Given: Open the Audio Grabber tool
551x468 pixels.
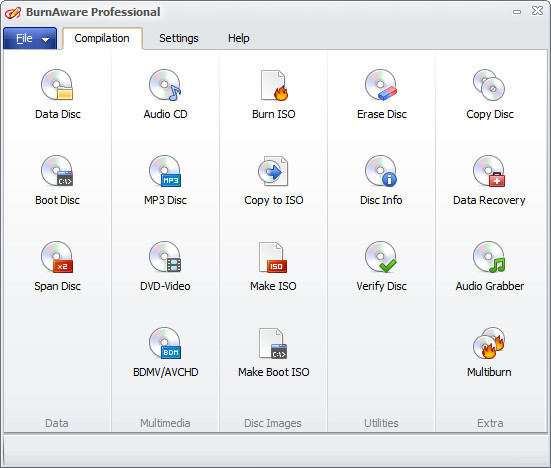Looking at the screenshot, I should click(490, 266).
